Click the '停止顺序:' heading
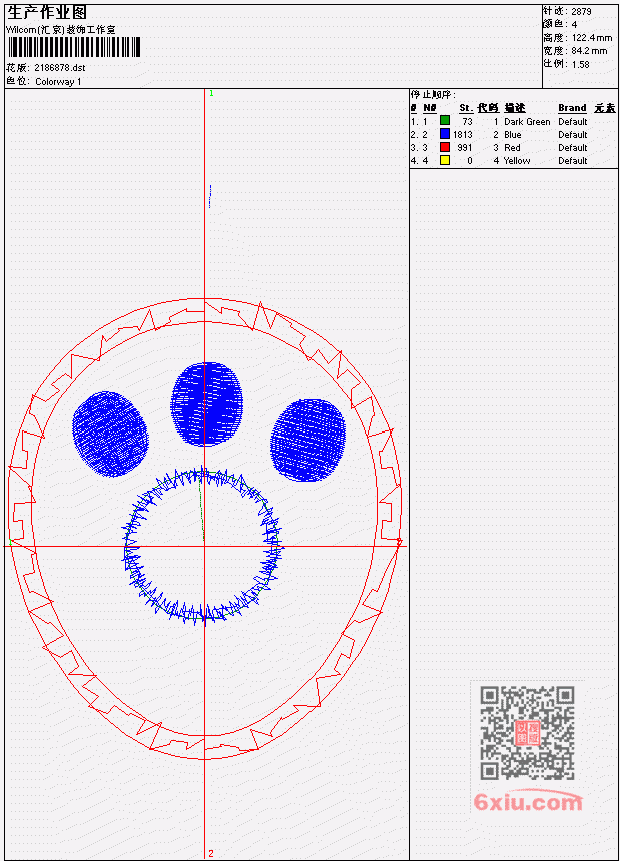Screen dimensions: 620x861 [433, 95]
